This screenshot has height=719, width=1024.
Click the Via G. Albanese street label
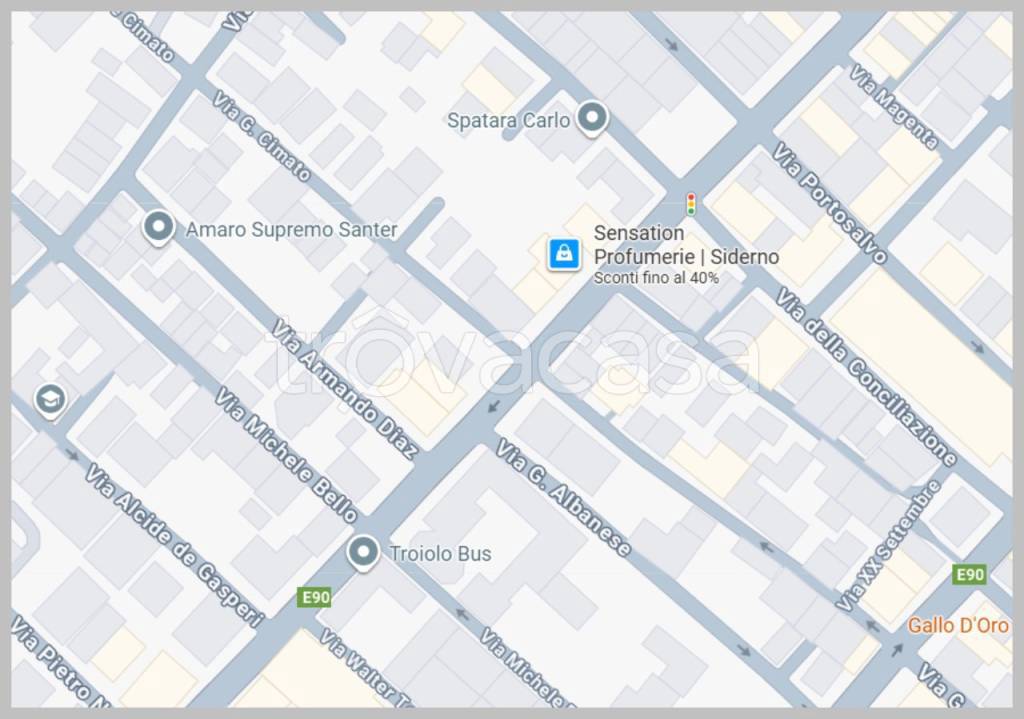coord(563,498)
